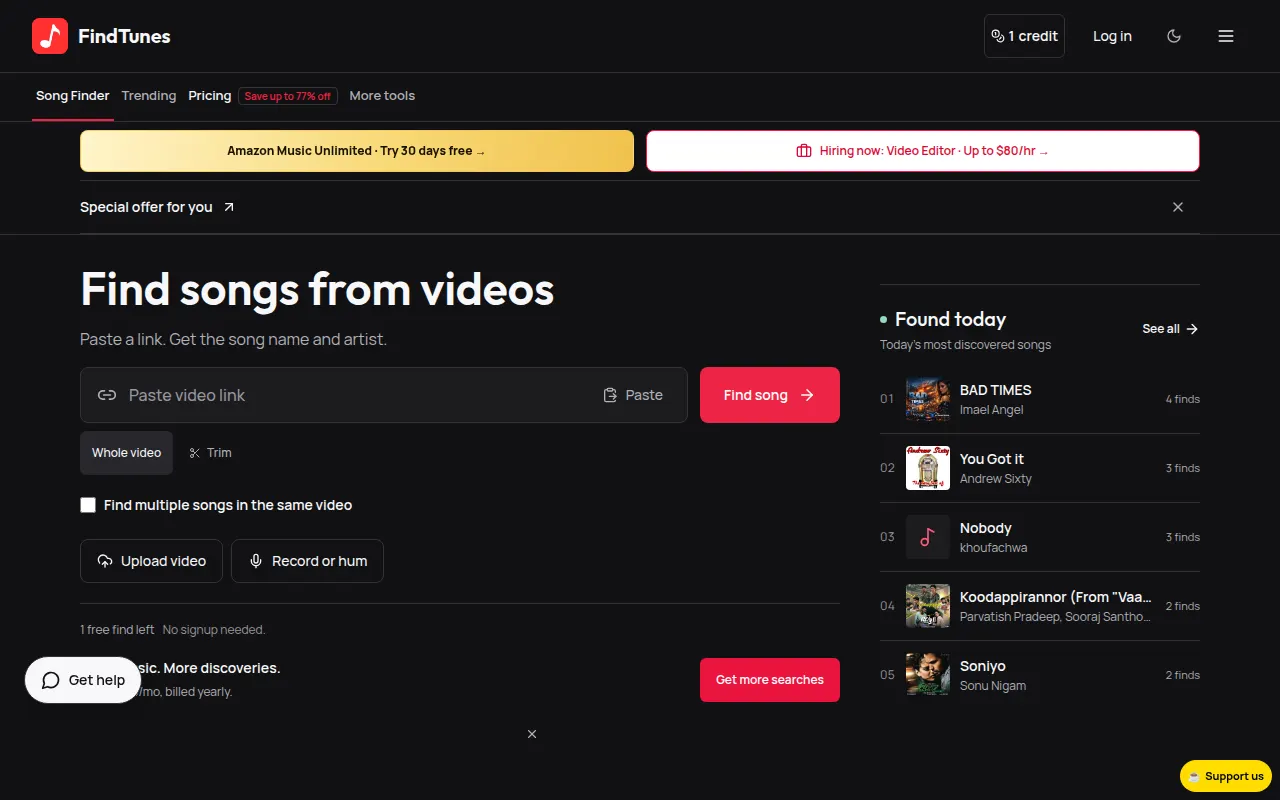Screen dimensions: 1280x800
Task: Open the Soniyo album thumbnail
Action: [x=928, y=675]
